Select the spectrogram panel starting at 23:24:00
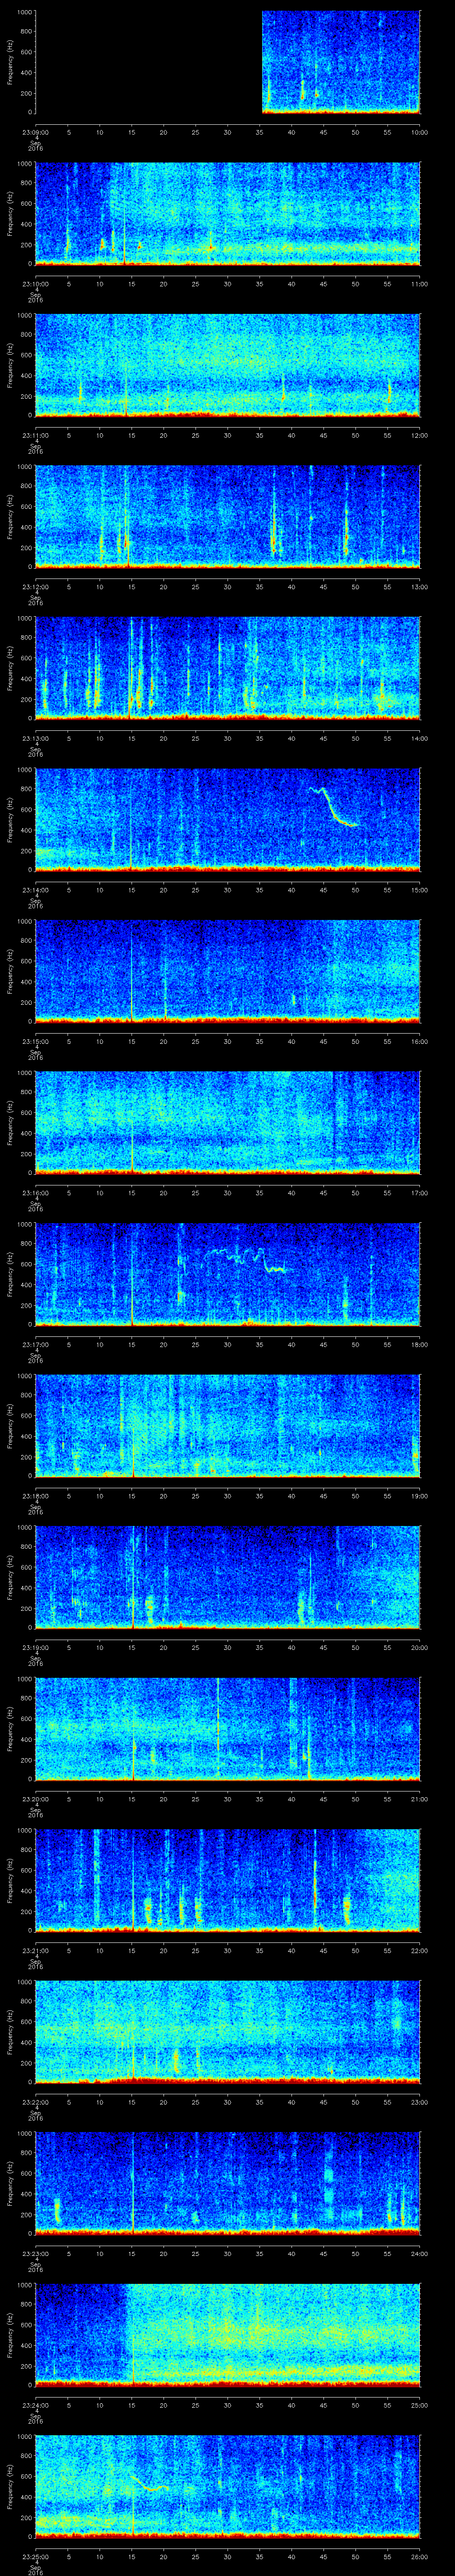Image resolution: width=455 pixels, height=2576 pixels. [x=228, y=2335]
